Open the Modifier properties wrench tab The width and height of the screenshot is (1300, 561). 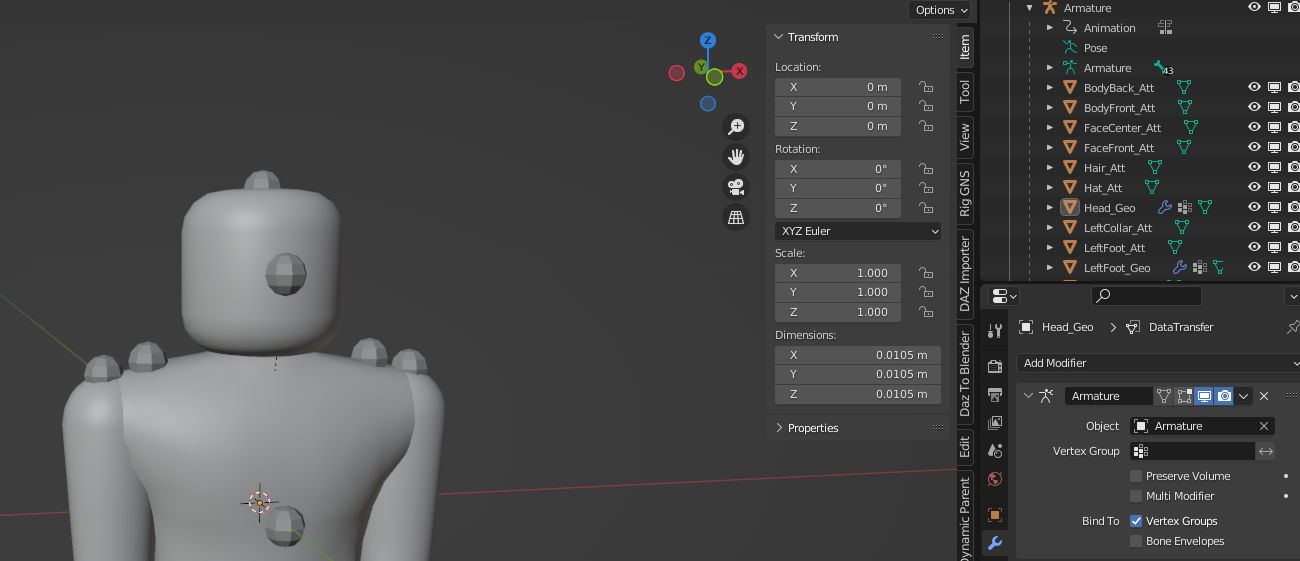tap(995, 543)
